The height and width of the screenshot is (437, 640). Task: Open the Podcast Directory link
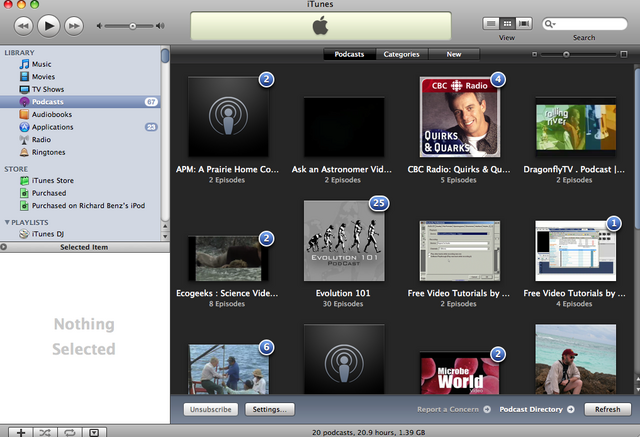point(537,409)
